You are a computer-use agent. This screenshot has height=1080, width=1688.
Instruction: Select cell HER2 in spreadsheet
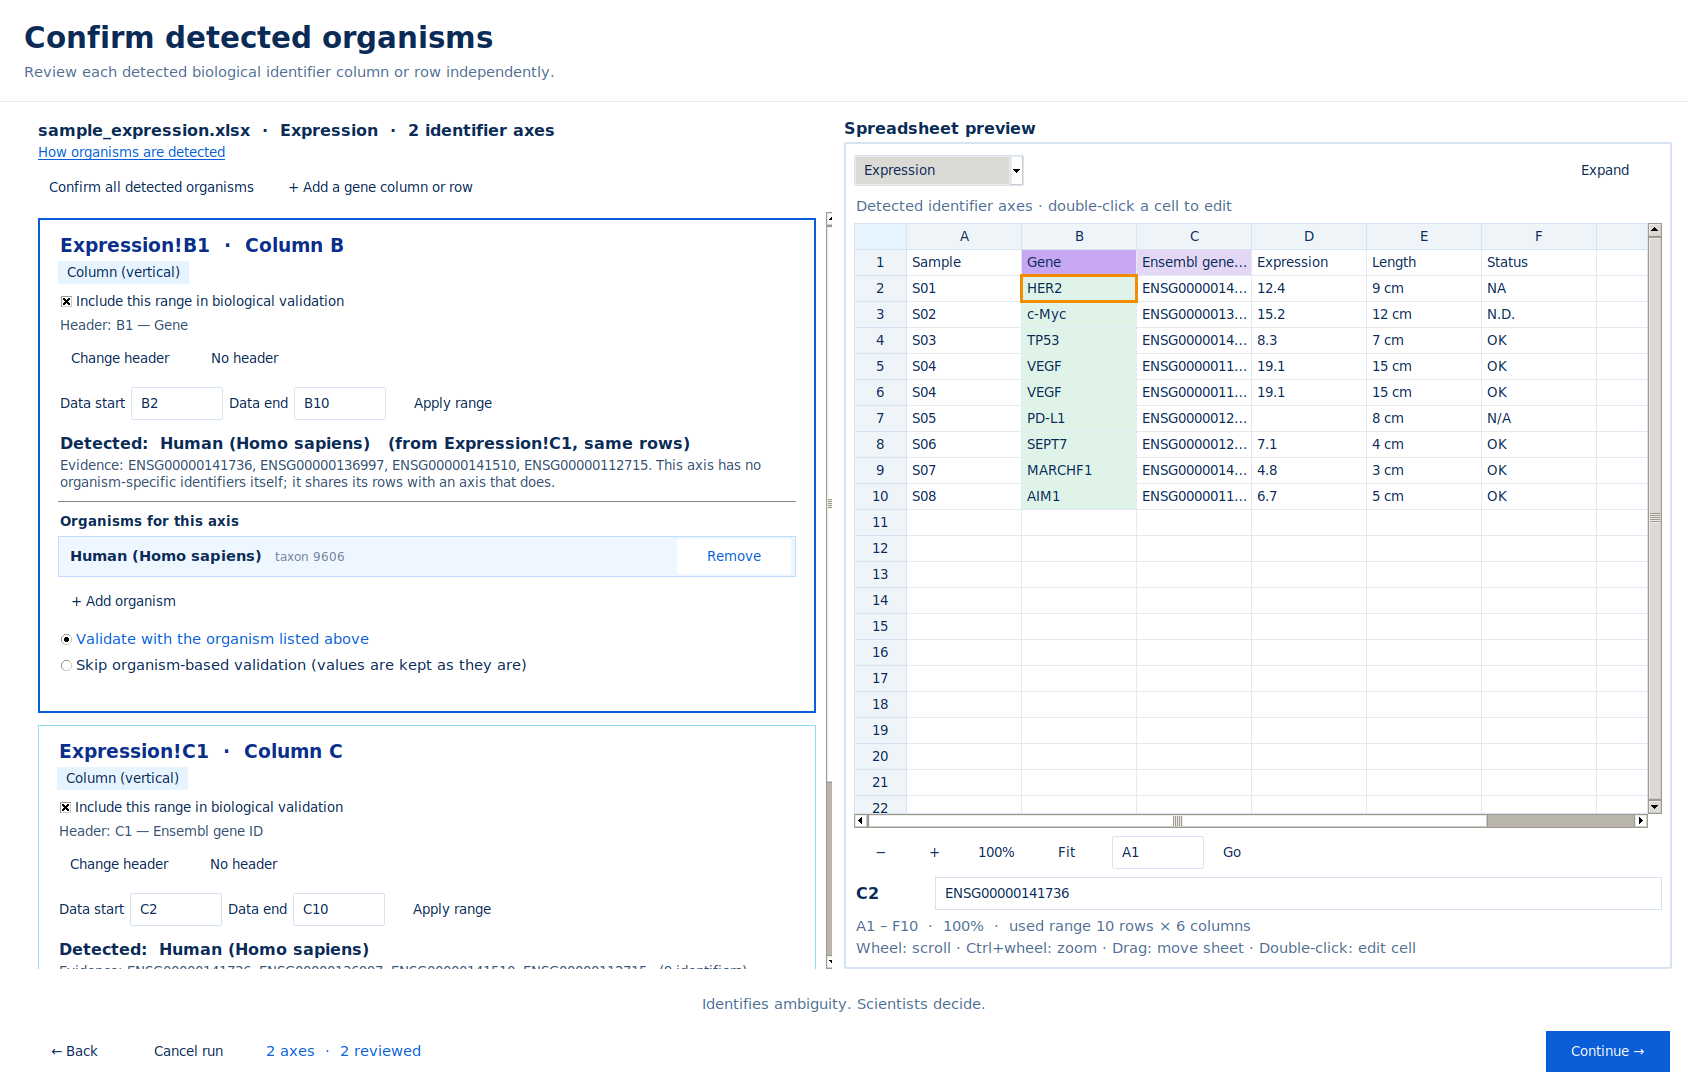click(x=1079, y=288)
